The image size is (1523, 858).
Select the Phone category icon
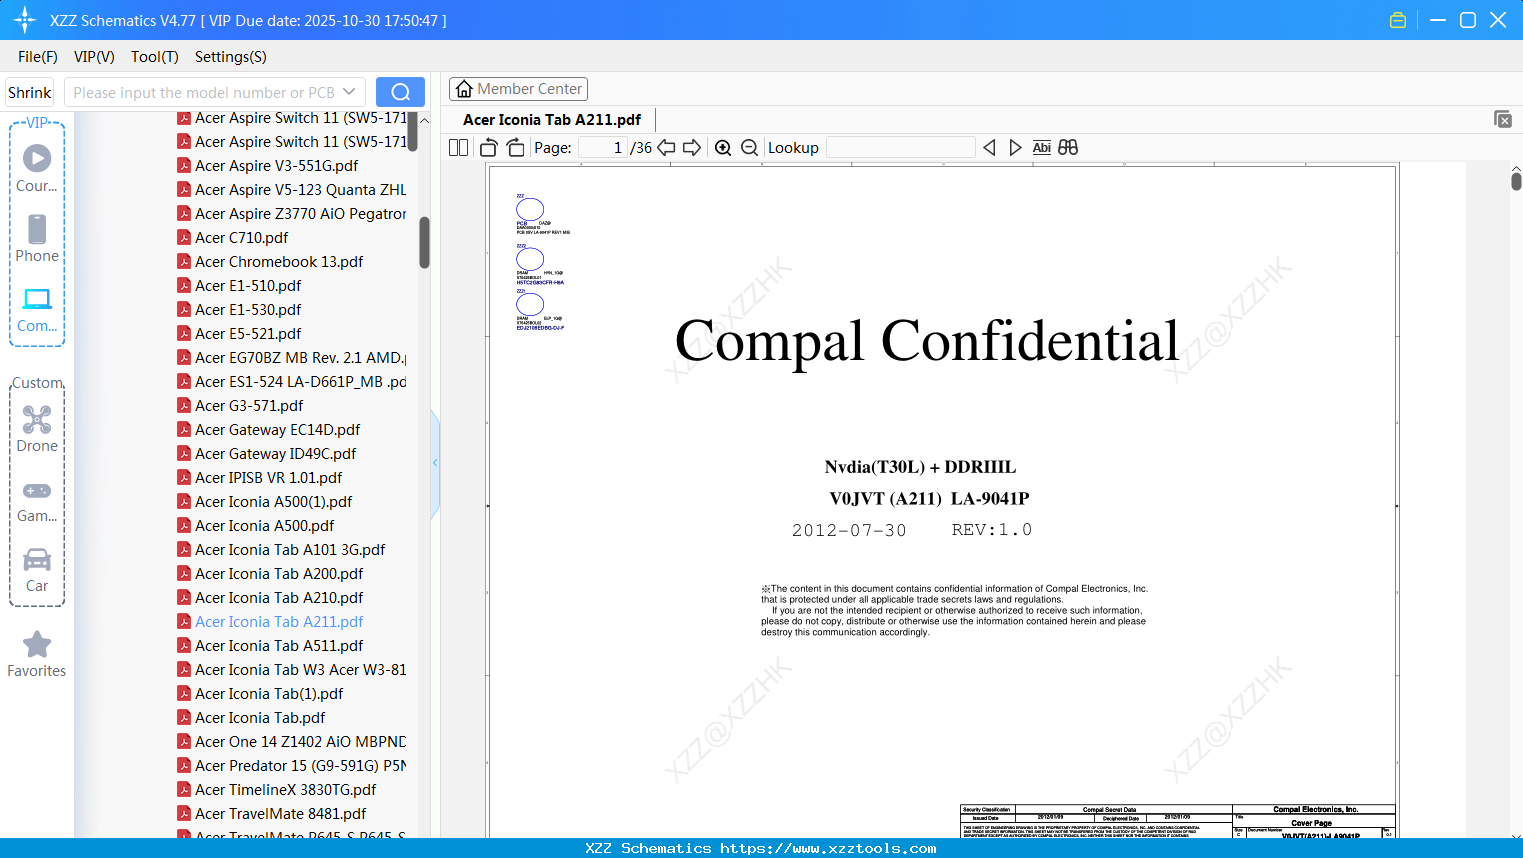[37, 238]
